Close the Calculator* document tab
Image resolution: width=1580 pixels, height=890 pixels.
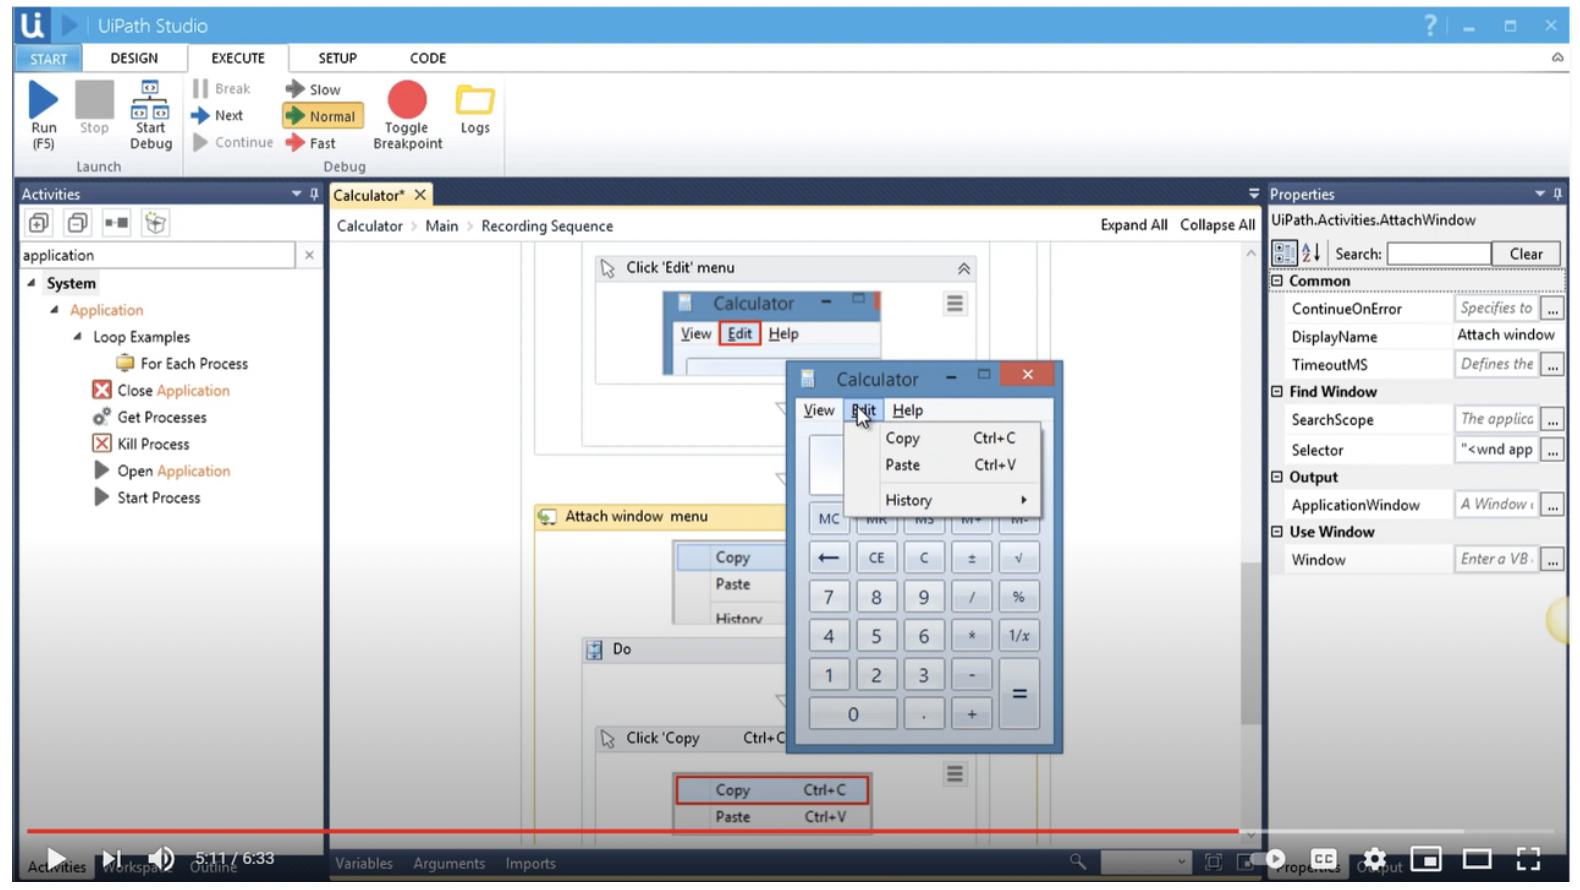(x=421, y=195)
